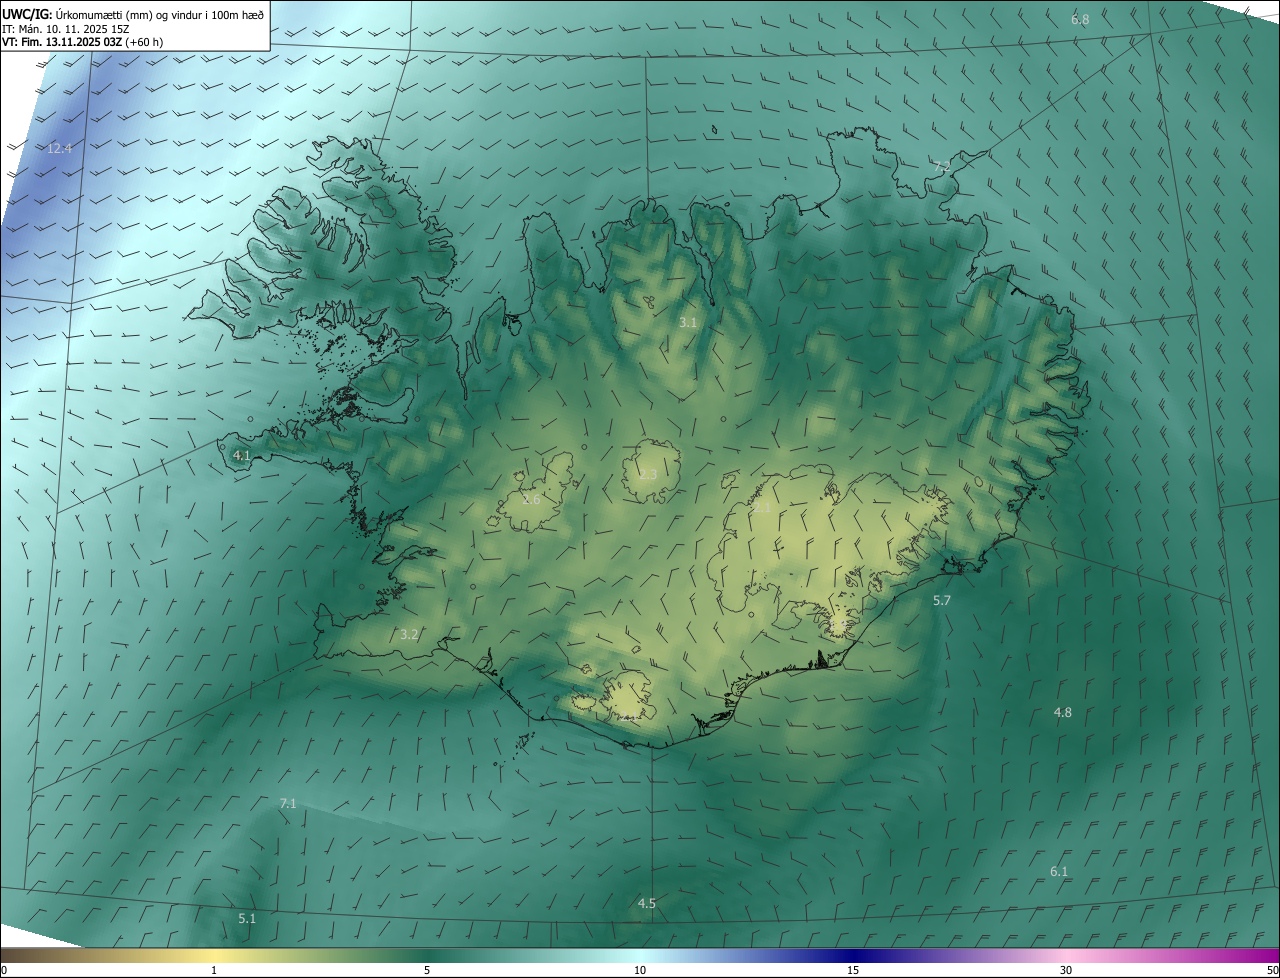Click the 30 tick label on the color scale
The width and height of the screenshot is (1280, 978).
pos(1066,970)
